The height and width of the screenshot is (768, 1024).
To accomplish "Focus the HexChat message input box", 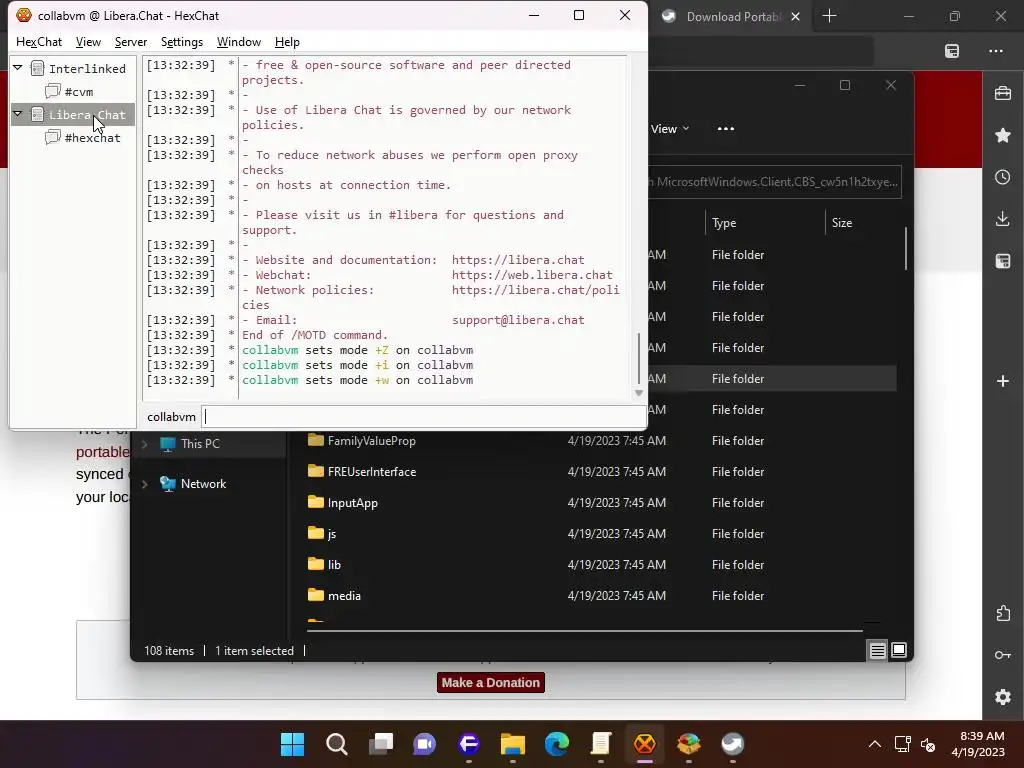I will (423, 417).
